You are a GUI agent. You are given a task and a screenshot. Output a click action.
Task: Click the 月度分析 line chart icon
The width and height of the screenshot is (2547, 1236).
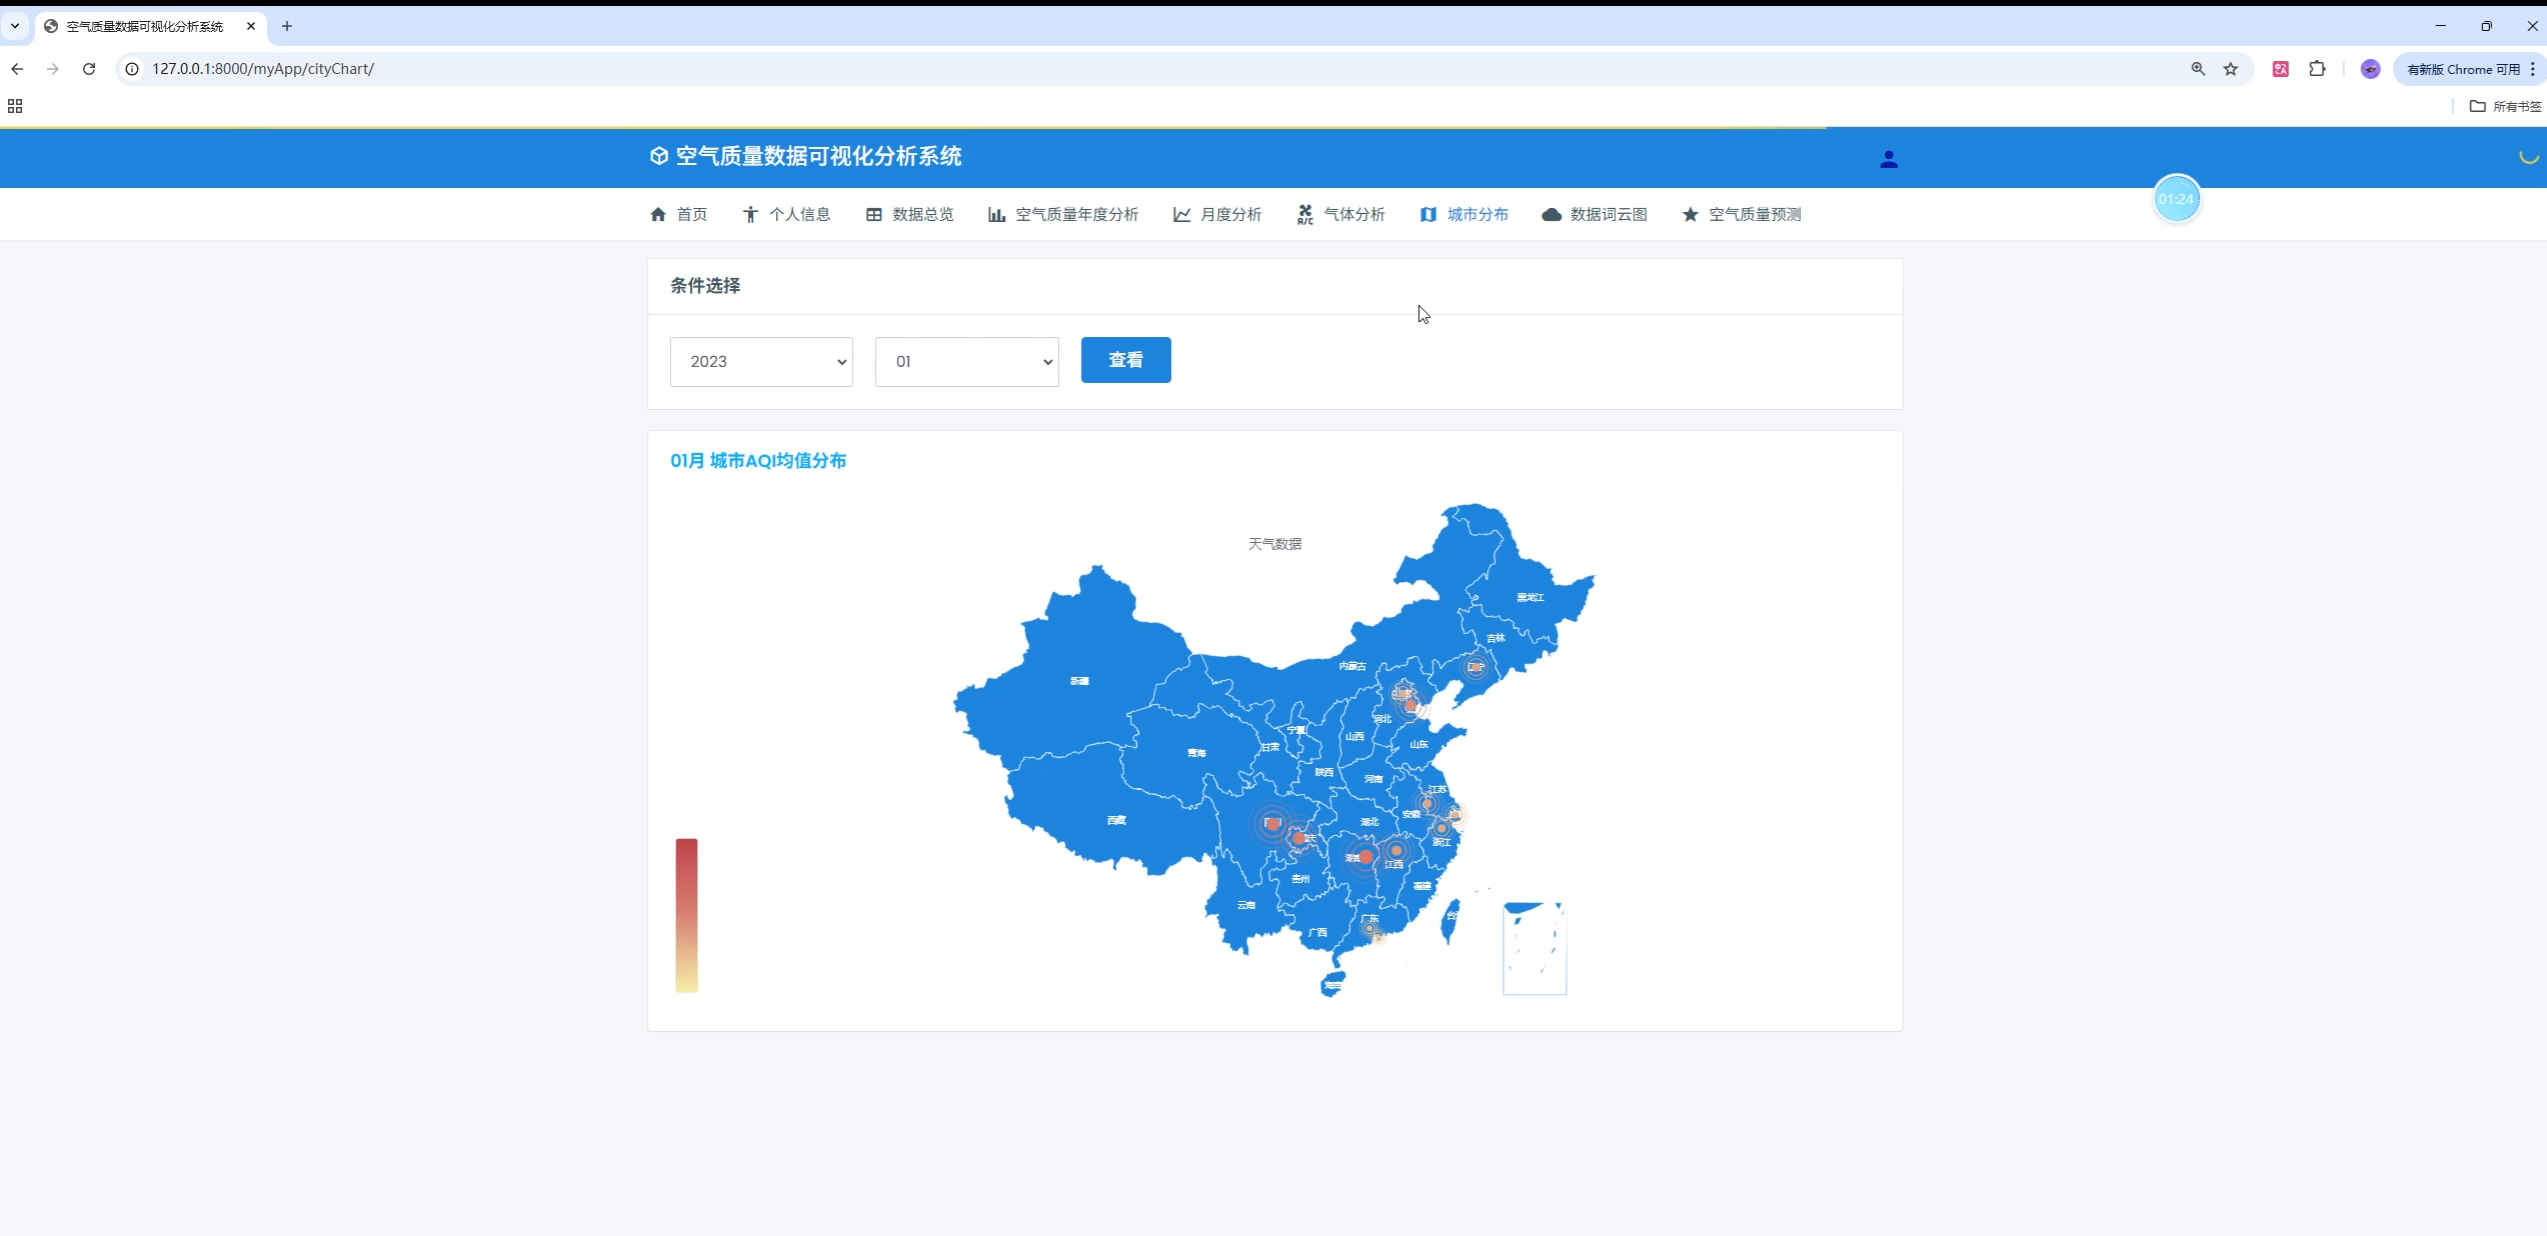coord(1182,214)
